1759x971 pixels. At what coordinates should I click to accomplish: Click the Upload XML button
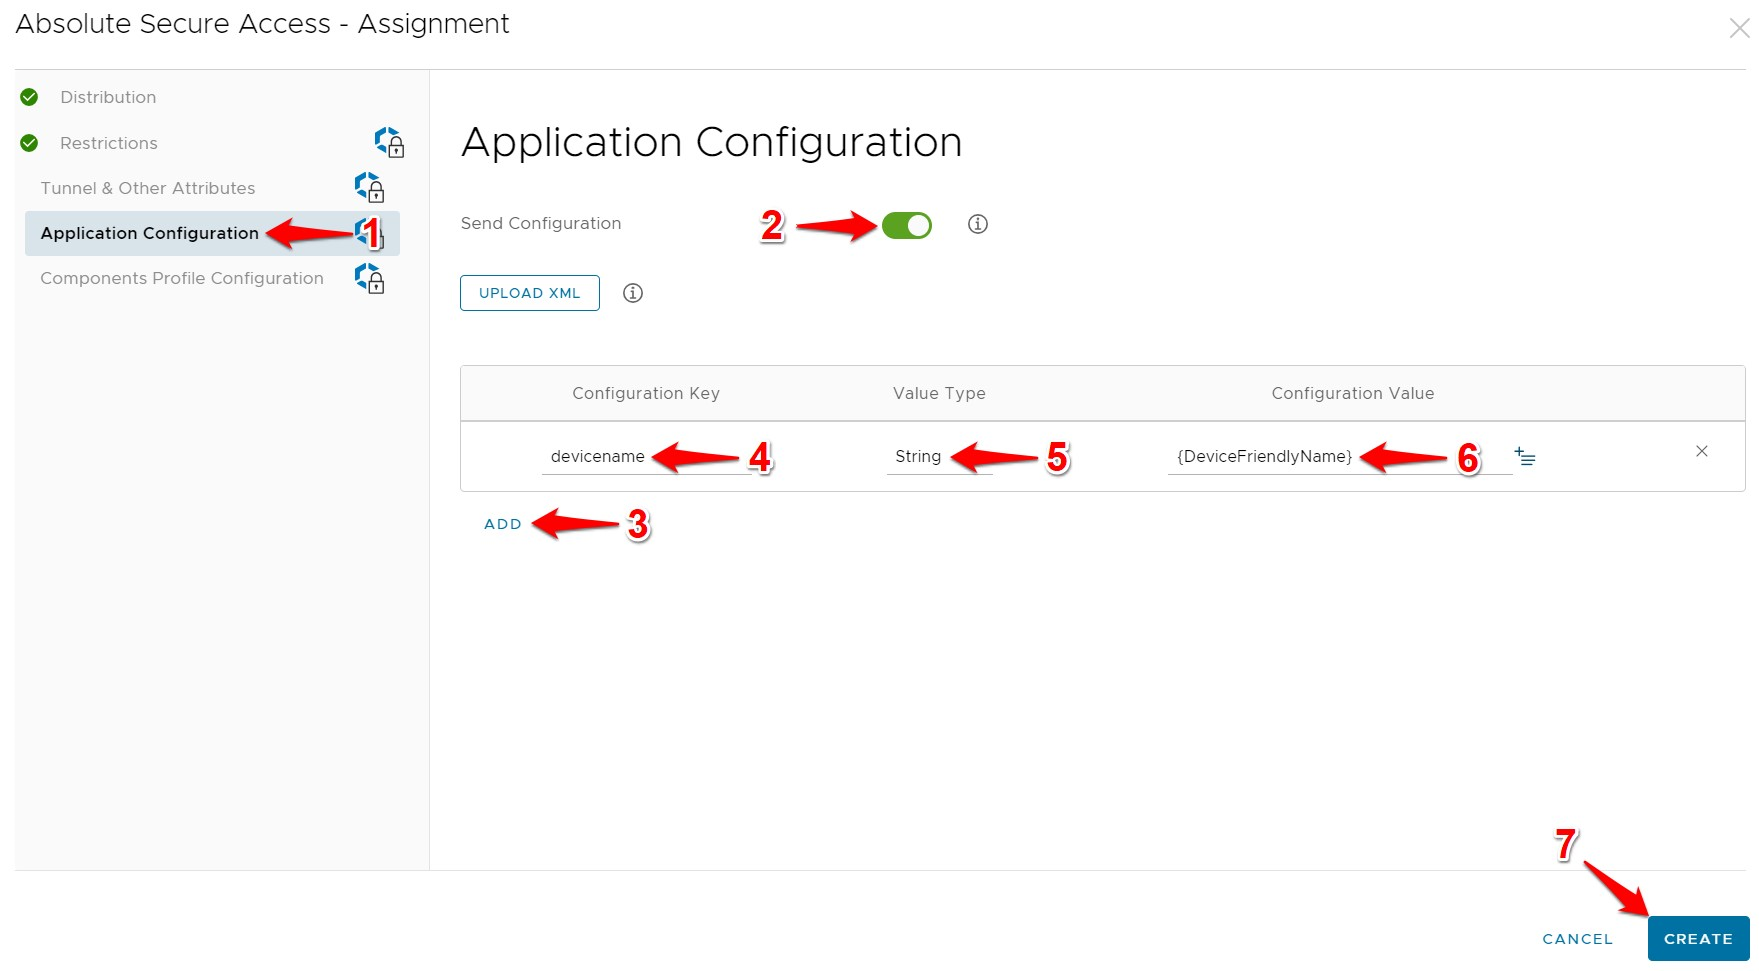(530, 293)
